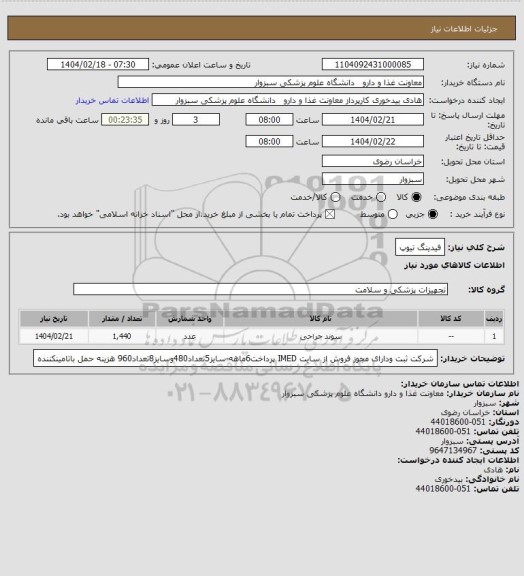The image size is (524, 576).
Task: Choose the متوسط purchase type radio
Action: point(393,214)
